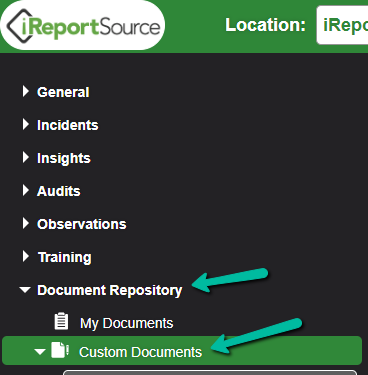Expand the Incidents section arrow
368x375 pixels.
pyautogui.click(x=26, y=124)
